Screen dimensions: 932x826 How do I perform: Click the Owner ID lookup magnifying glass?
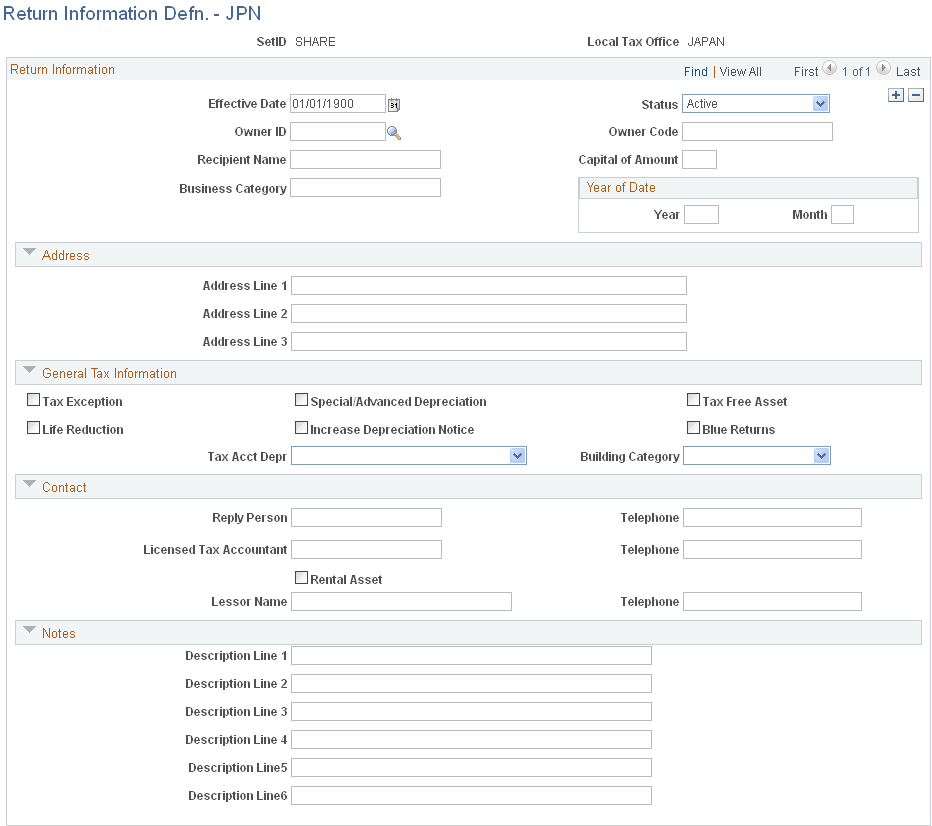[394, 131]
